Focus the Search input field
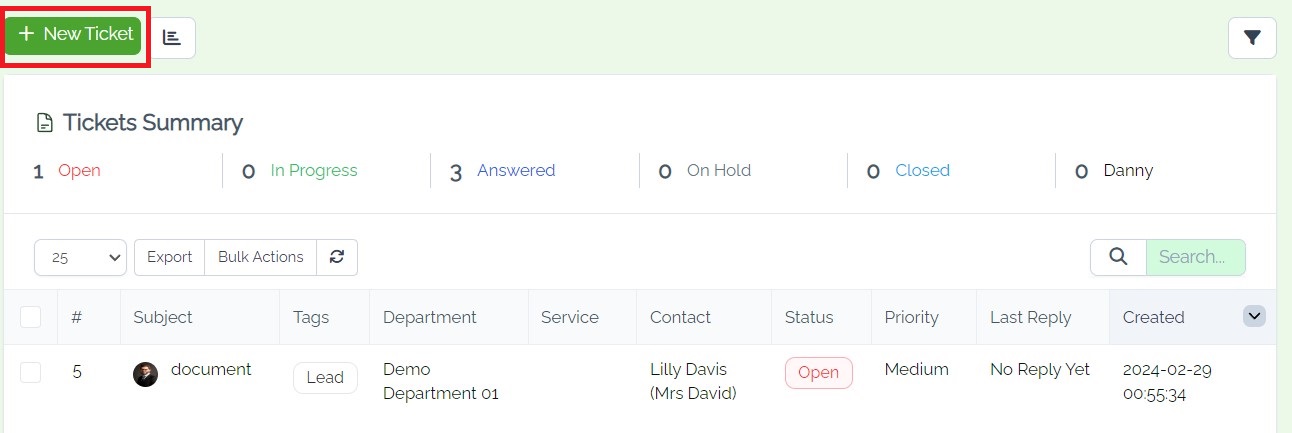The image size is (1292, 433). coord(1196,257)
